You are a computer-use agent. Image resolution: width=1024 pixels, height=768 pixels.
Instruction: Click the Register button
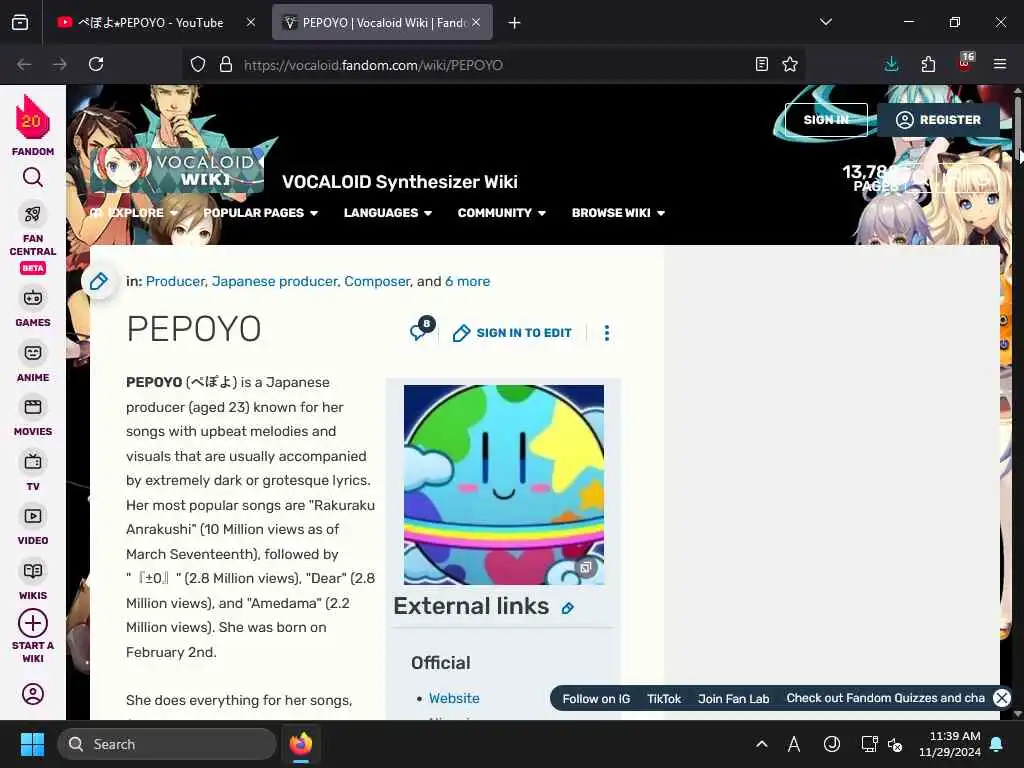point(938,120)
